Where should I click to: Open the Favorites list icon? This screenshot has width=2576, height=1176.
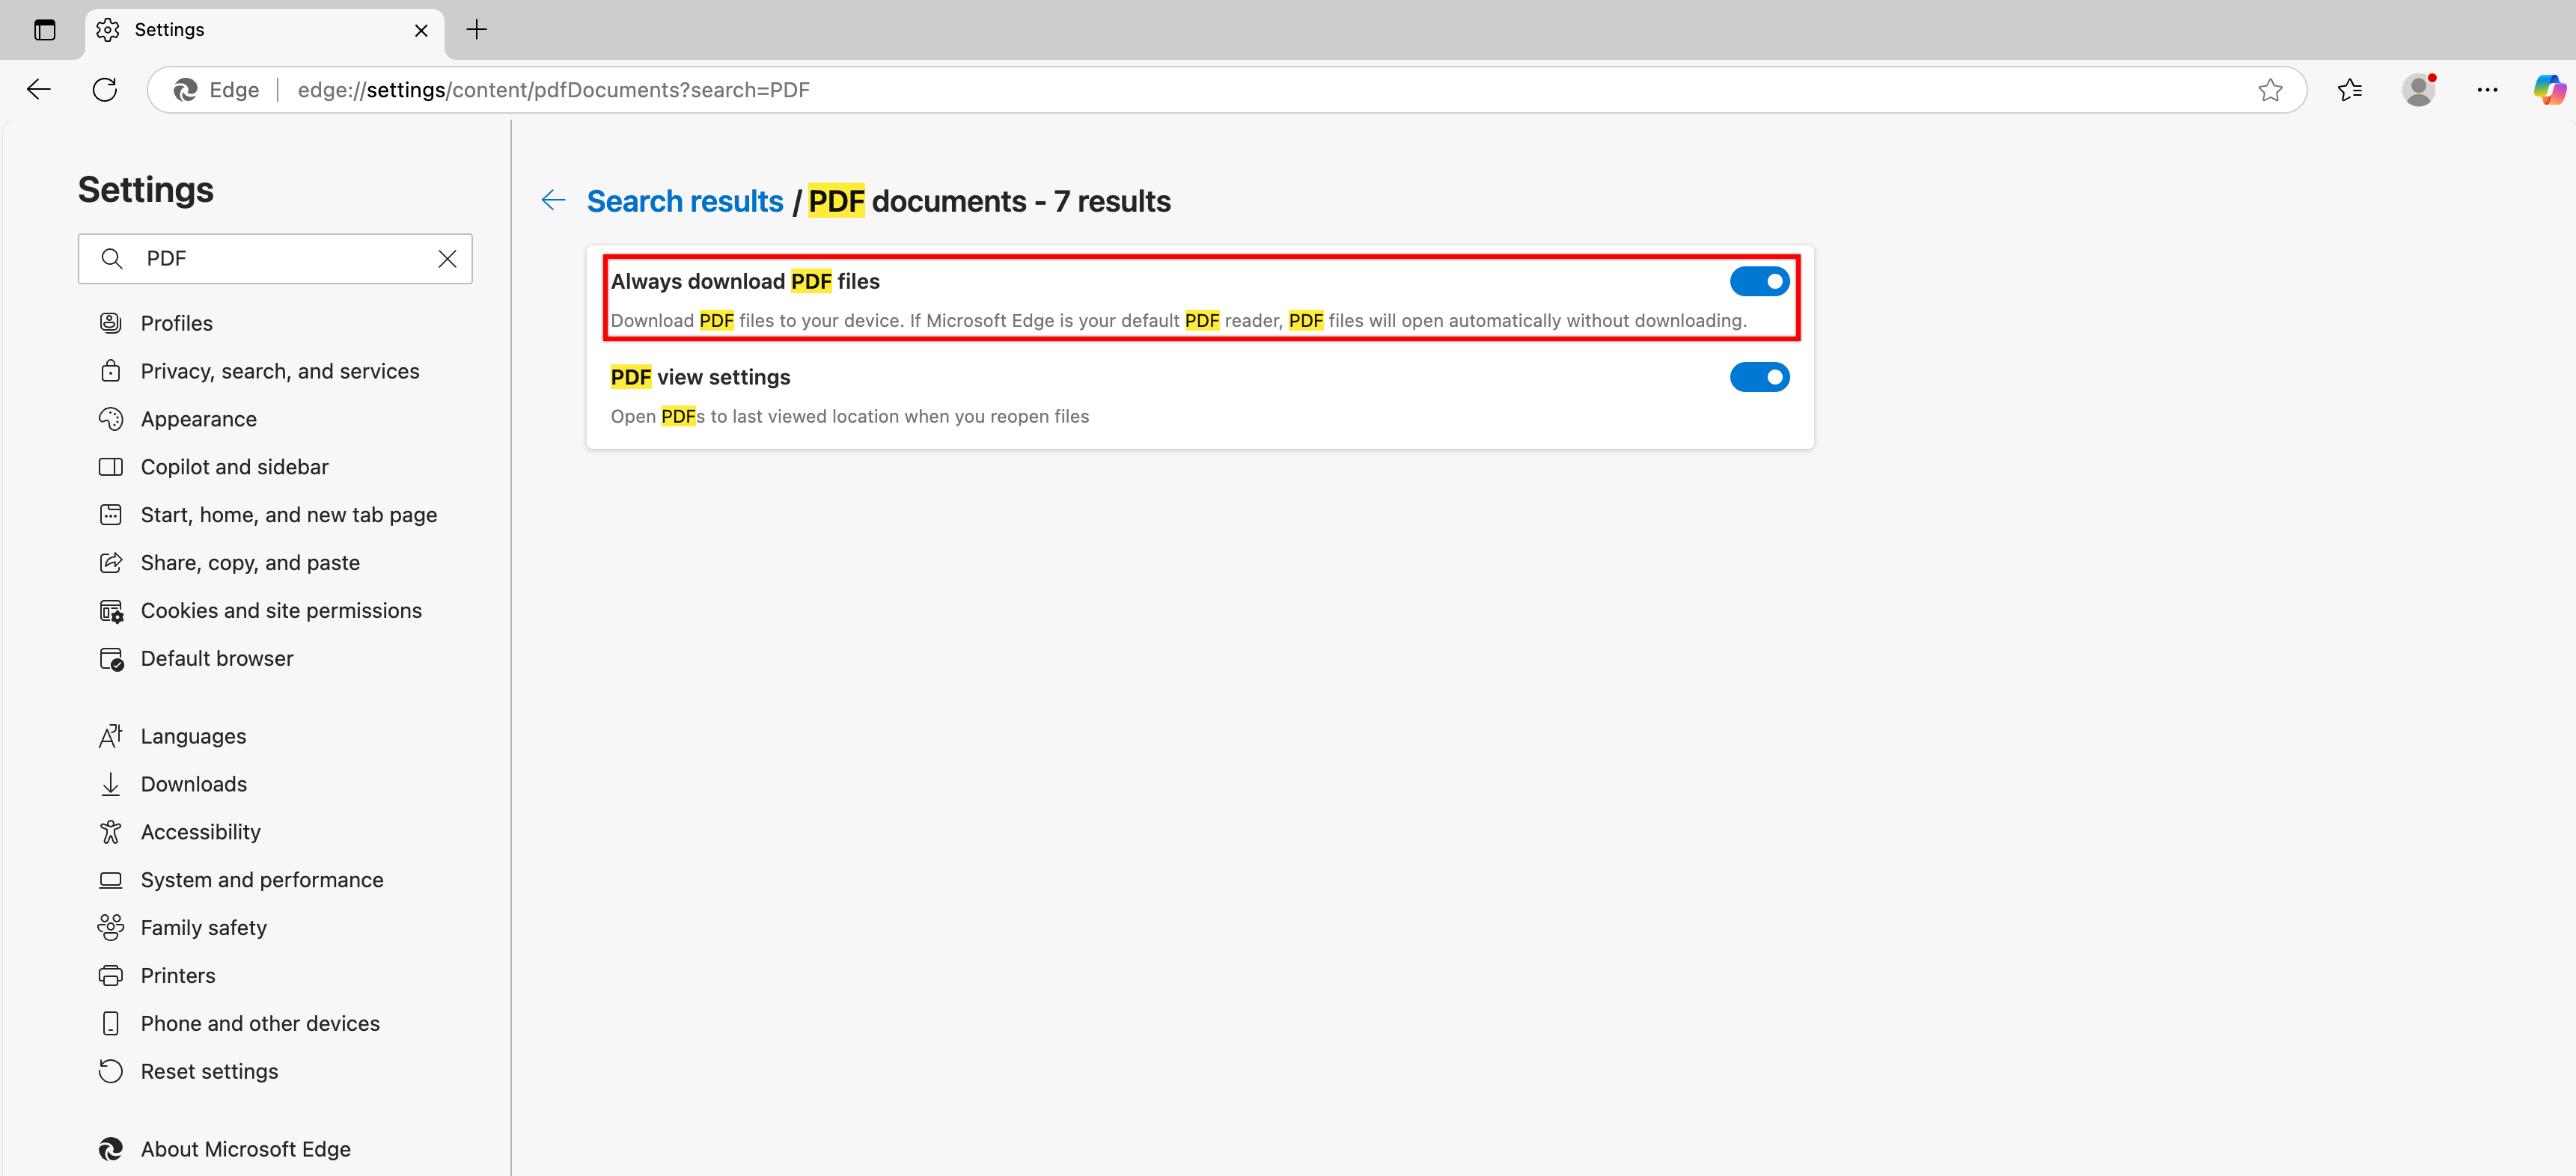coord(2349,90)
